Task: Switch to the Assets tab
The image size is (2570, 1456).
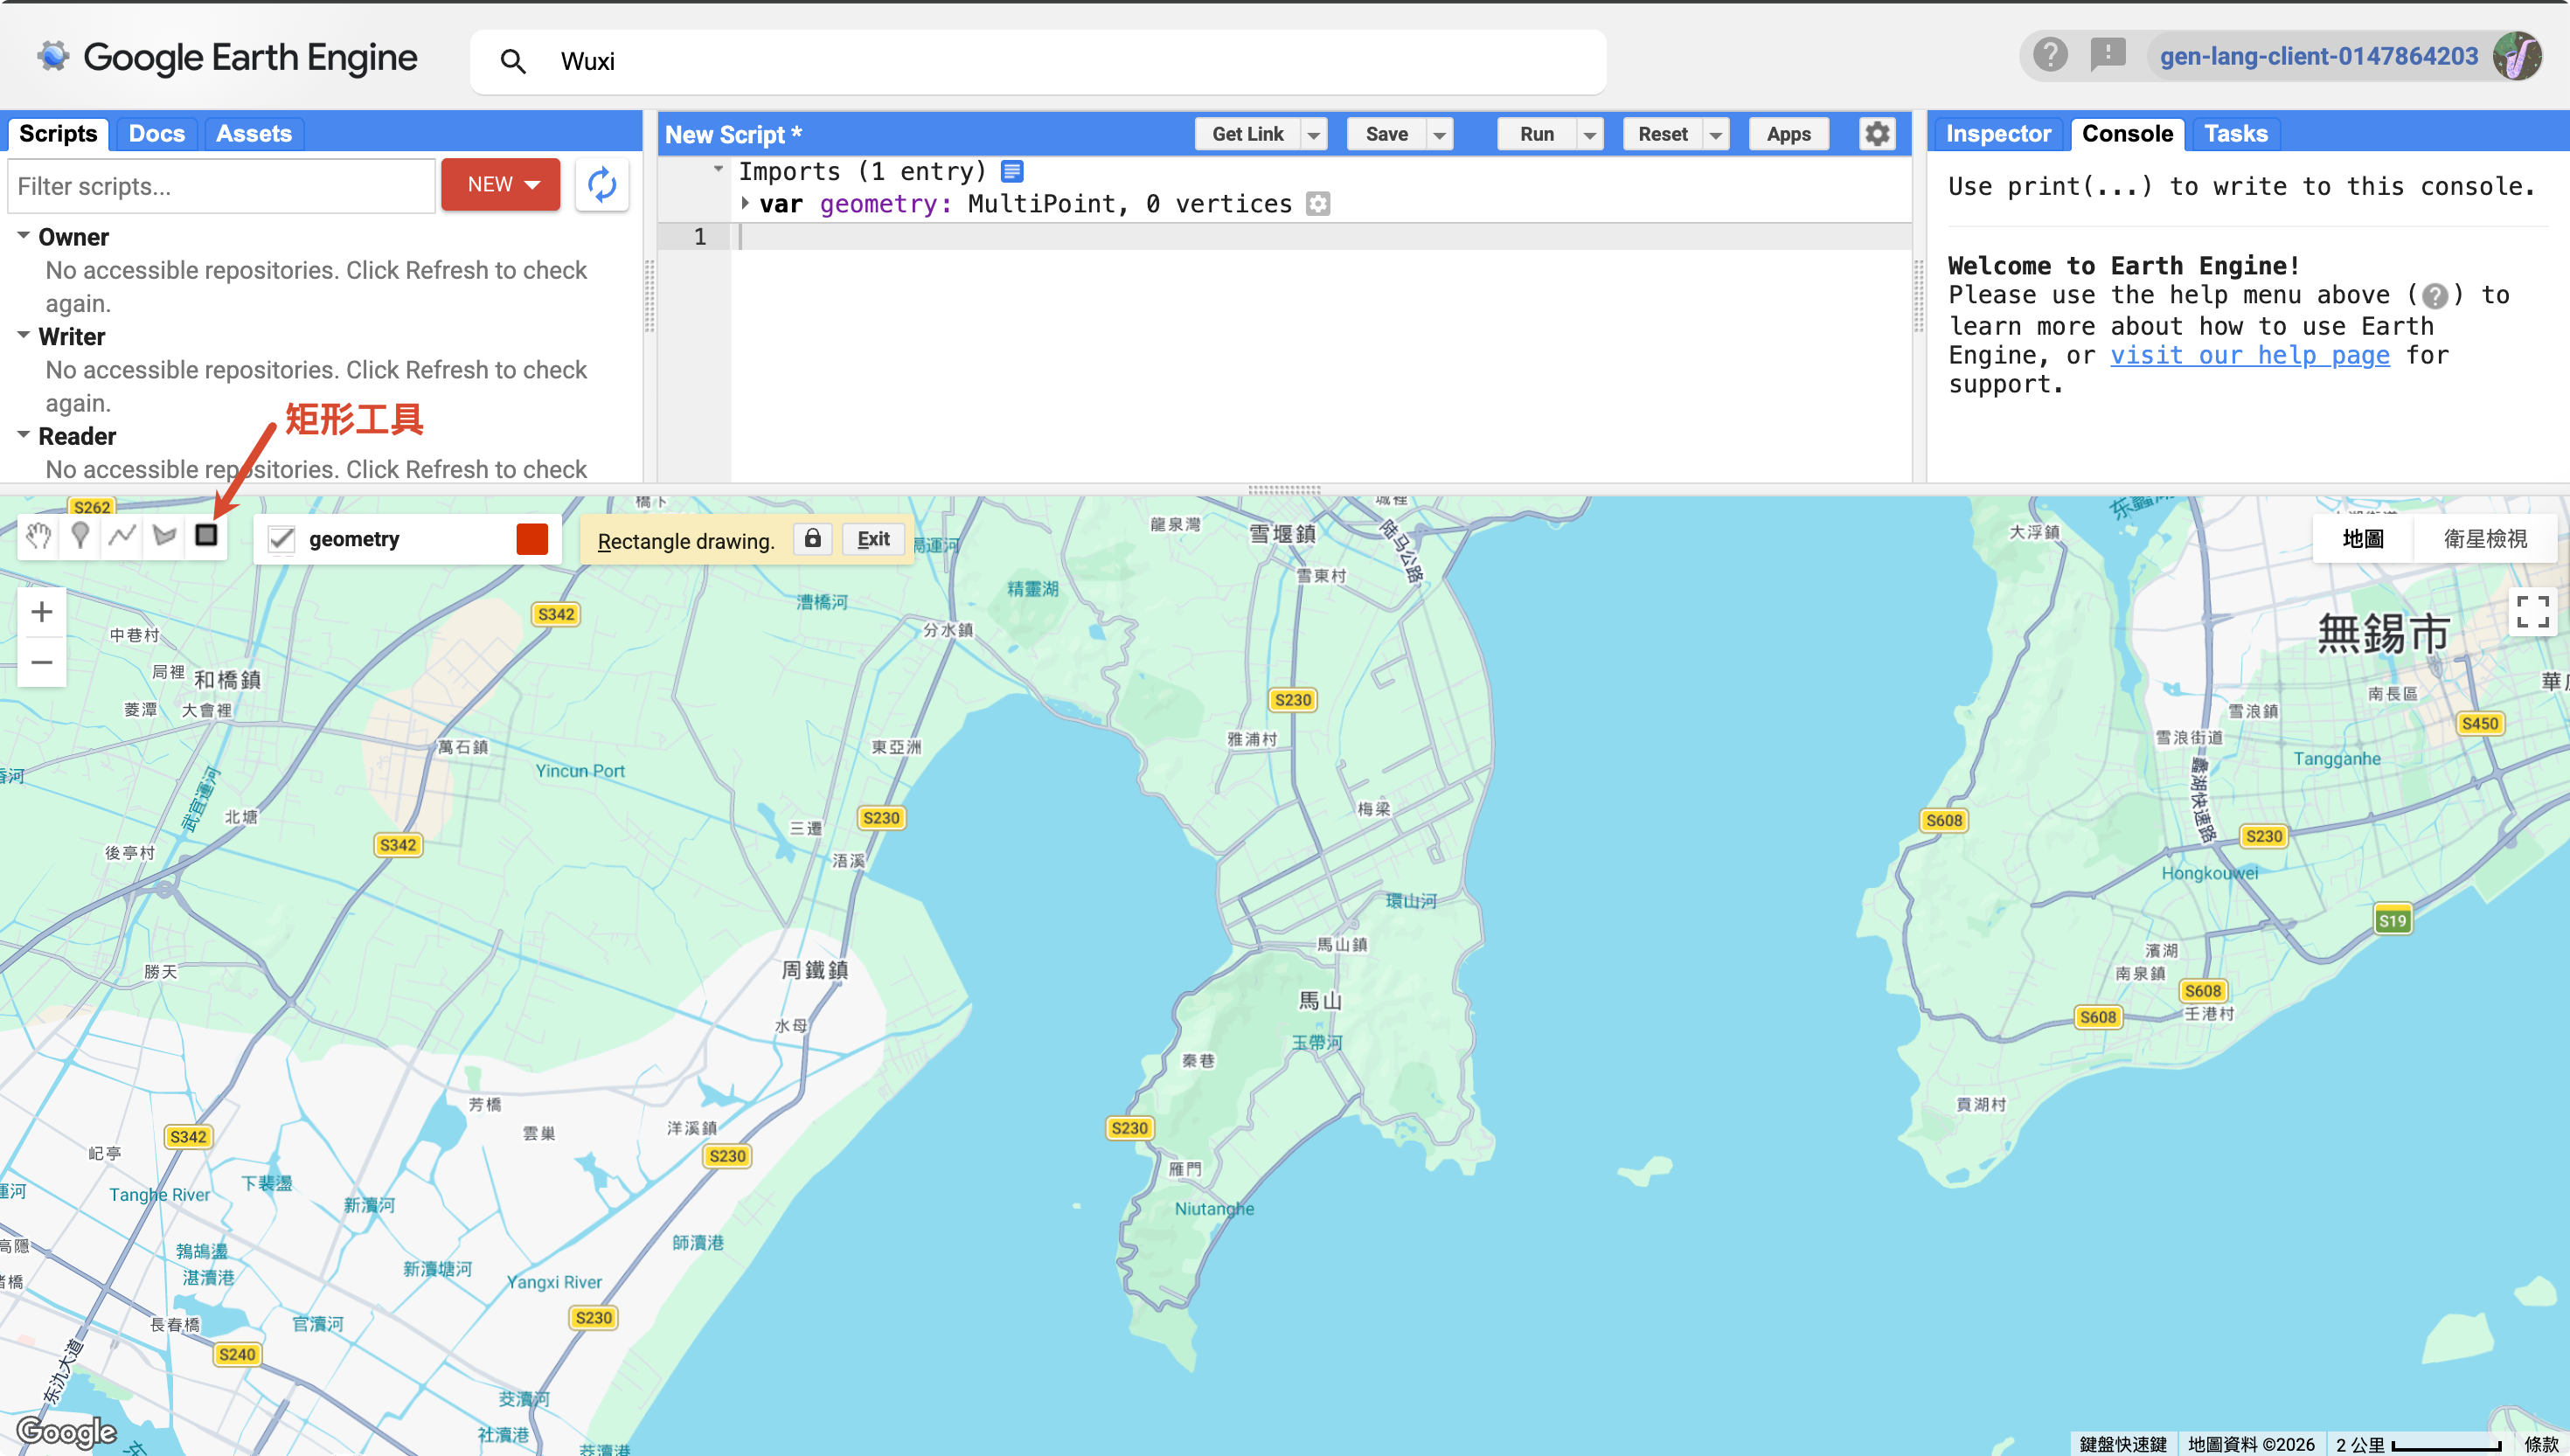Action: [x=254, y=134]
